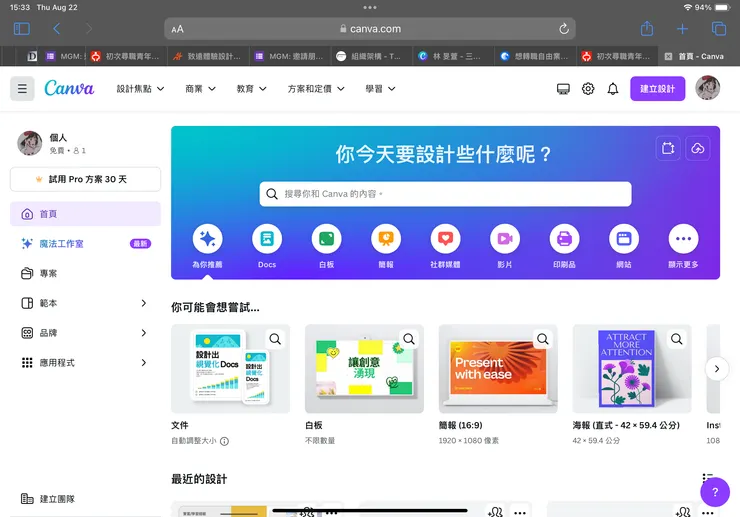Select 簡報 presentation category icon
Viewport: 740px width, 517px height.
[x=386, y=239]
